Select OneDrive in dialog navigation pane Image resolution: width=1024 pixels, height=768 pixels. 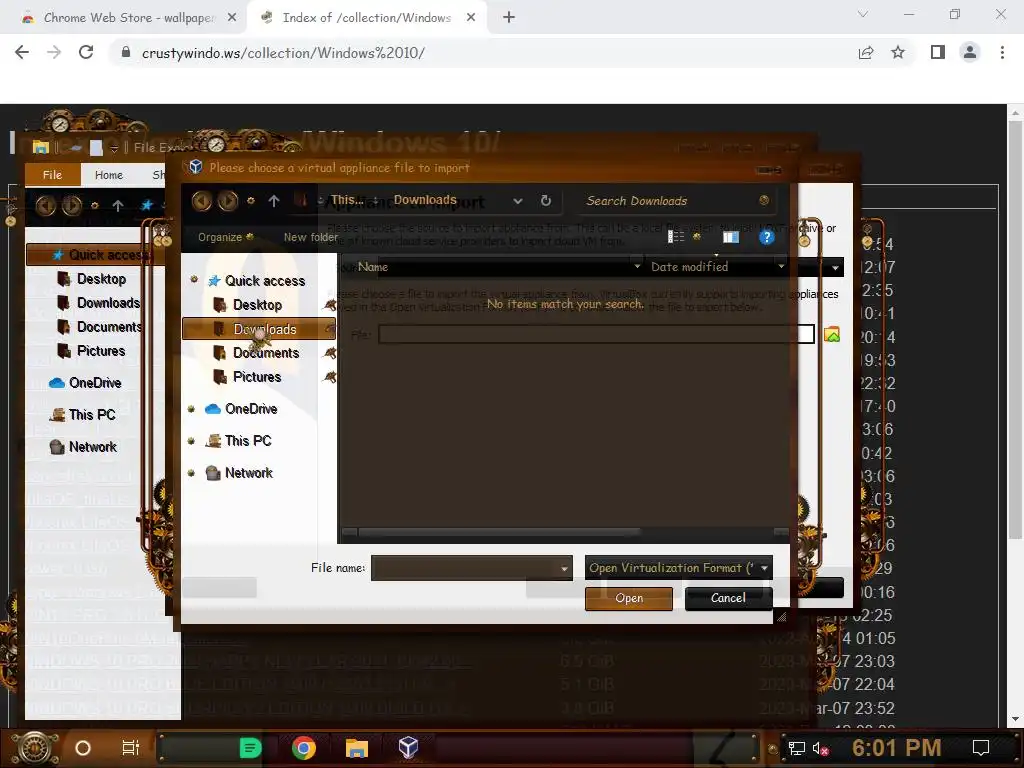click(251, 409)
